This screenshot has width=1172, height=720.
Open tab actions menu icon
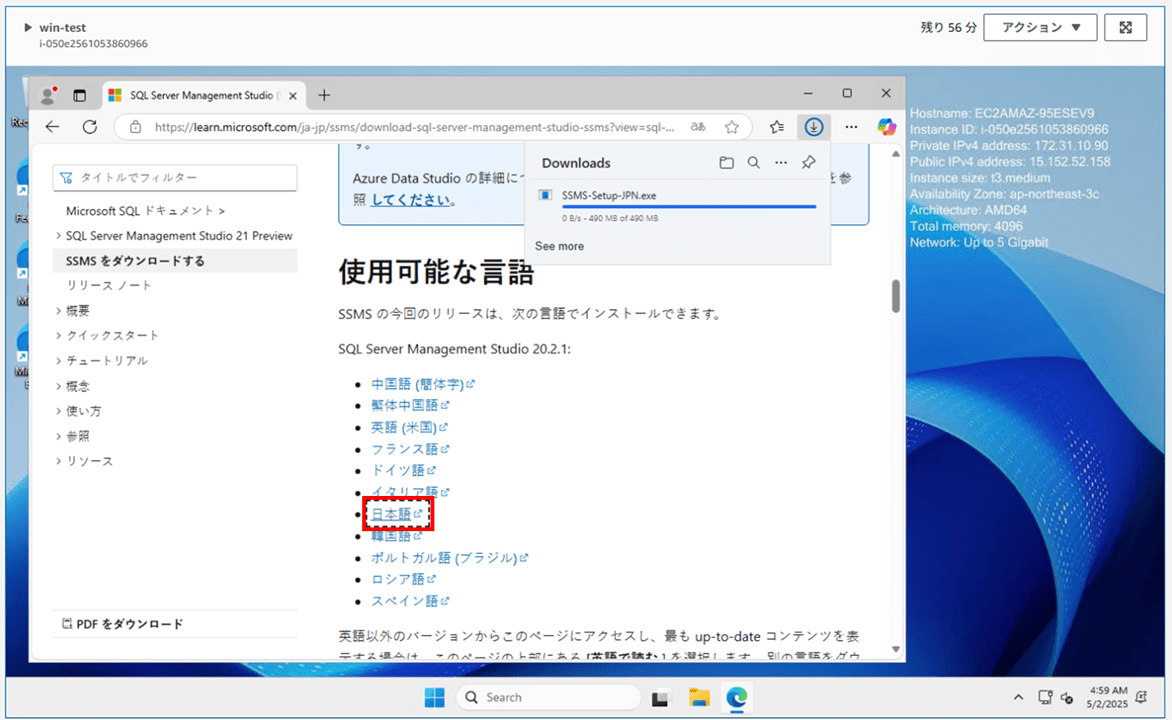79,95
